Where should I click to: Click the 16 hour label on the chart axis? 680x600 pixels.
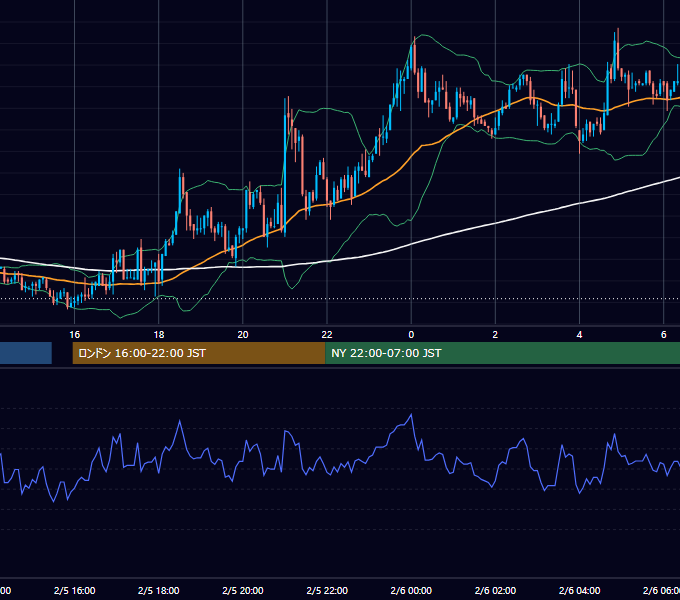75,334
